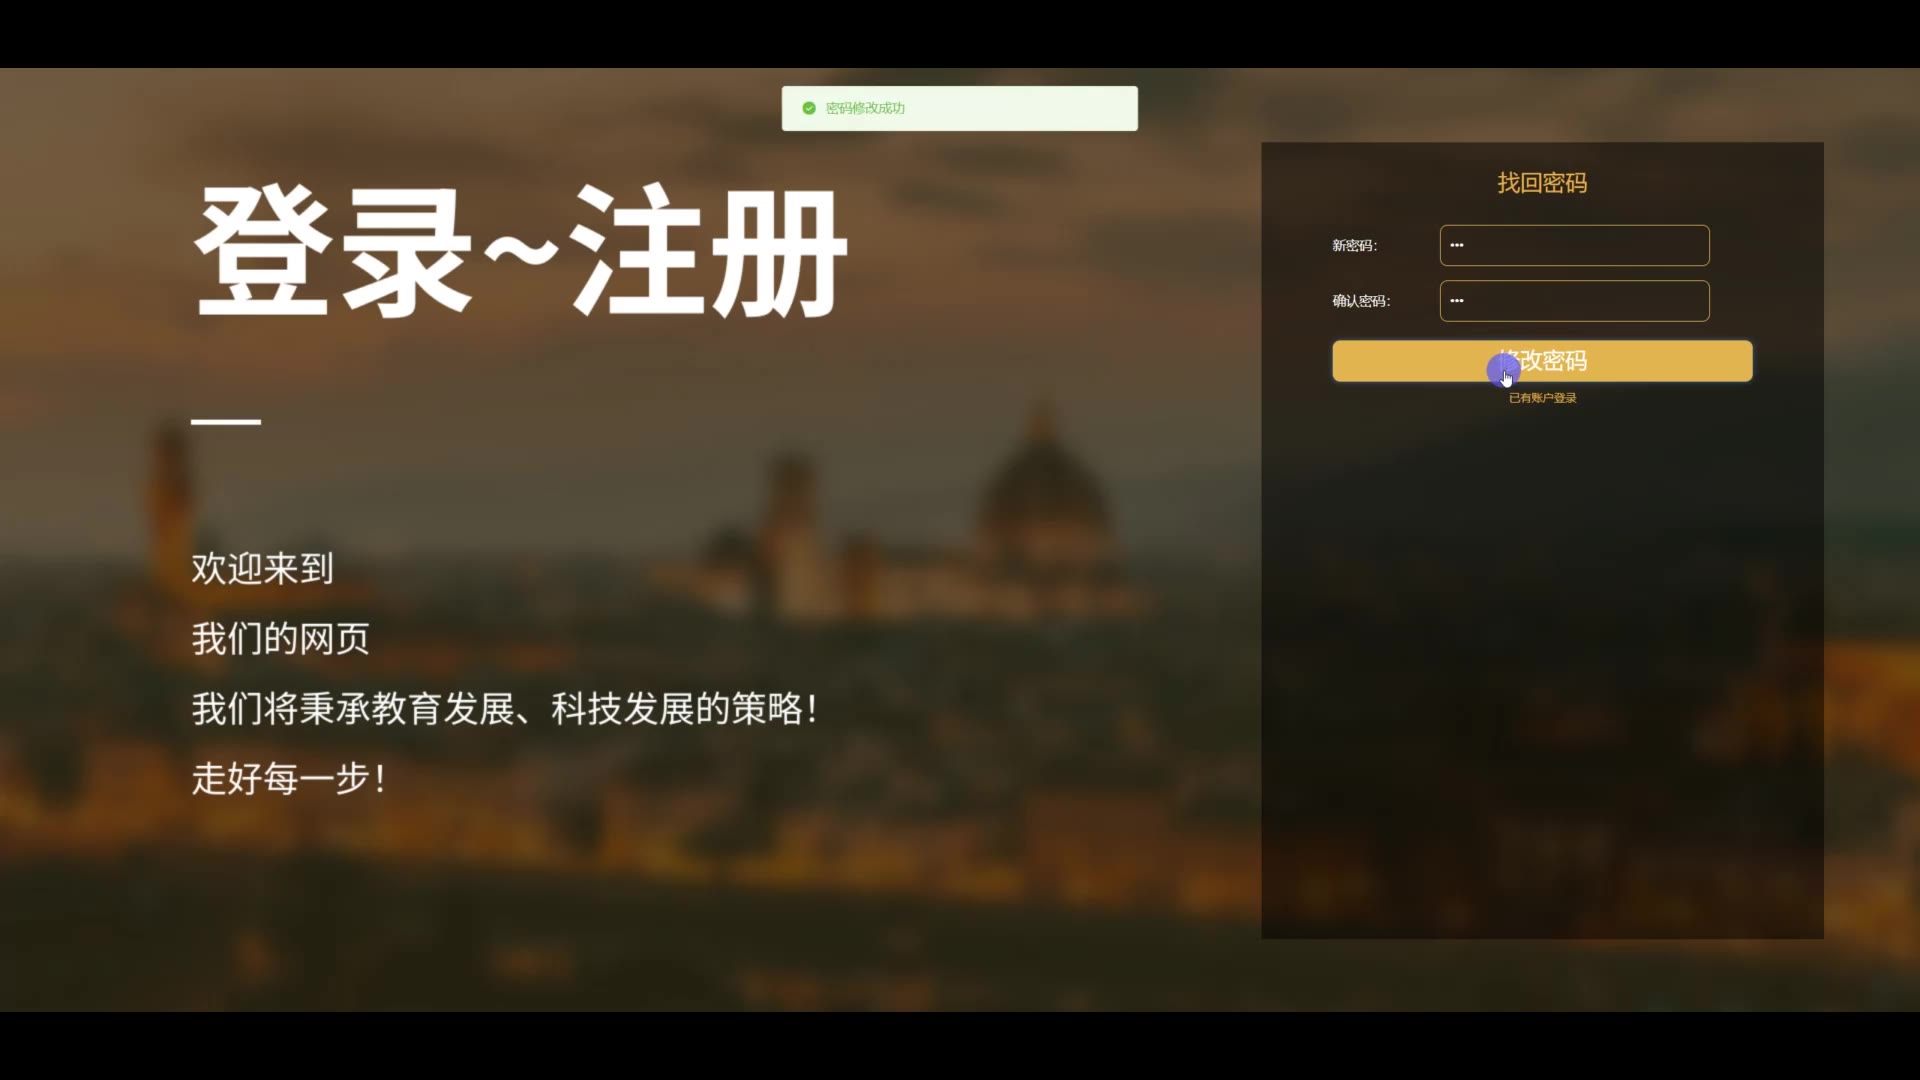Click the 走好每一步 text line
Viewport: 1920px width, 1080px height.
click(288, 779)
